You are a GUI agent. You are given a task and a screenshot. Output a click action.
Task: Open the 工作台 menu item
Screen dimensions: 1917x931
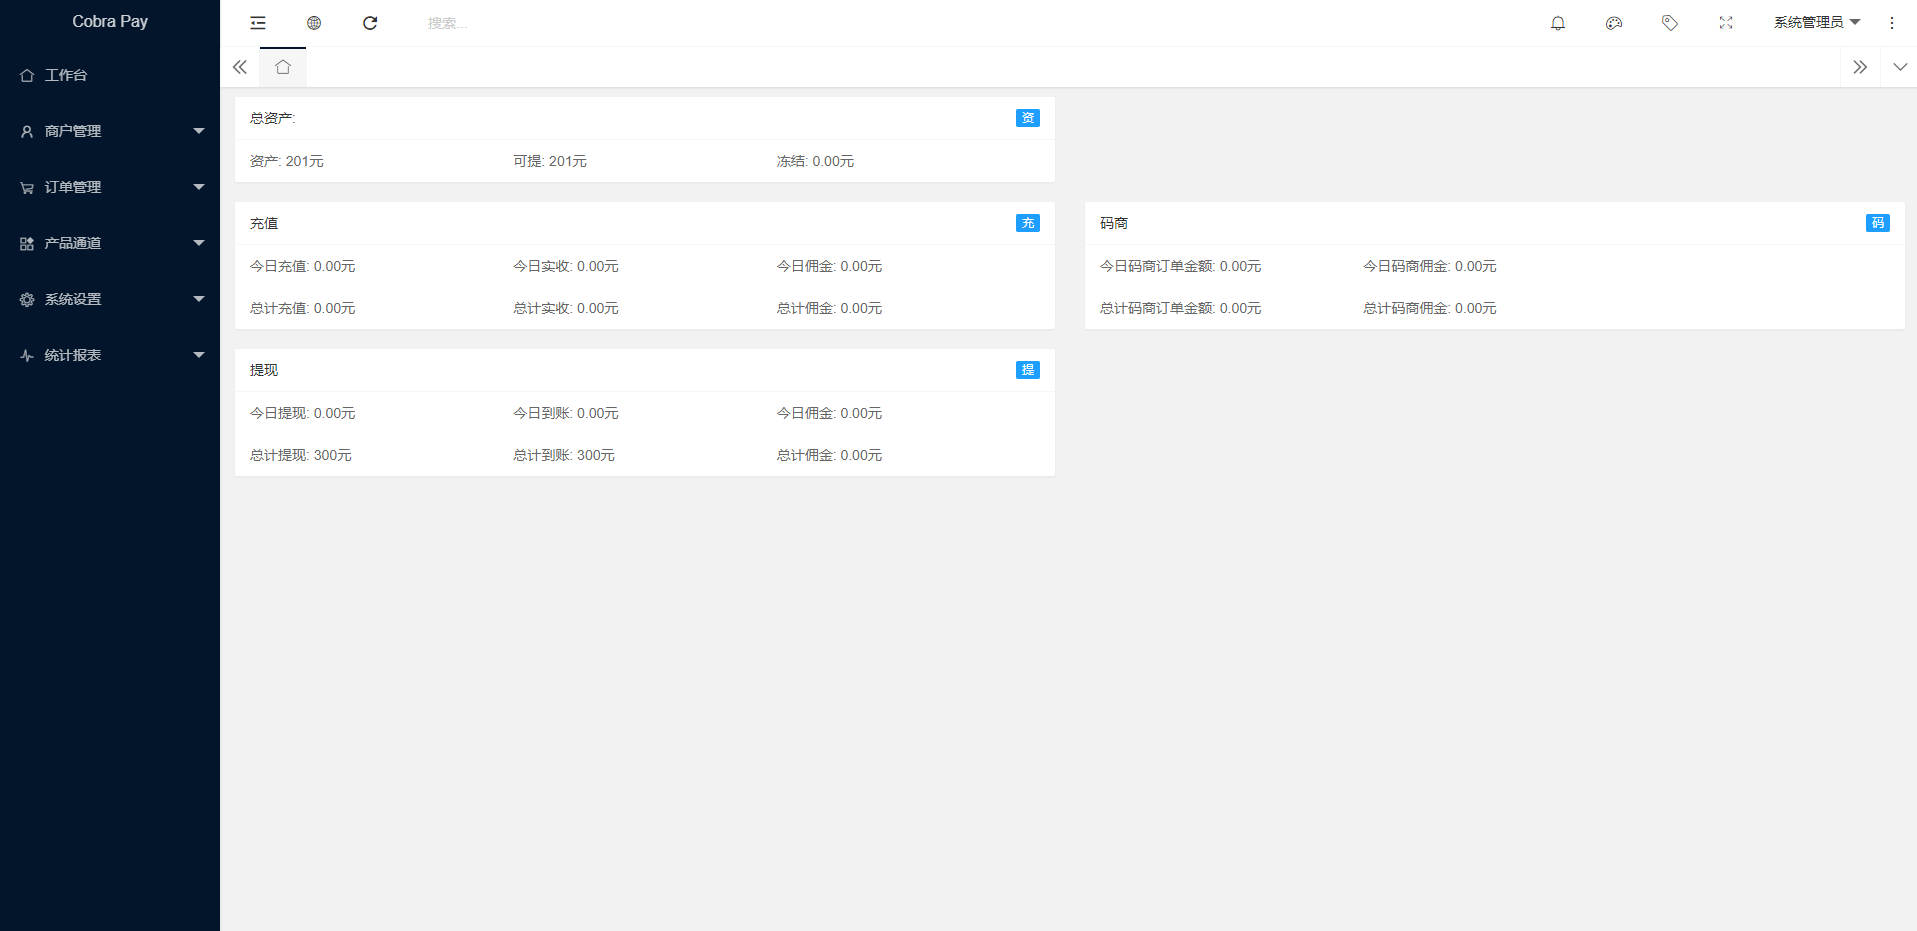[66, 75]
